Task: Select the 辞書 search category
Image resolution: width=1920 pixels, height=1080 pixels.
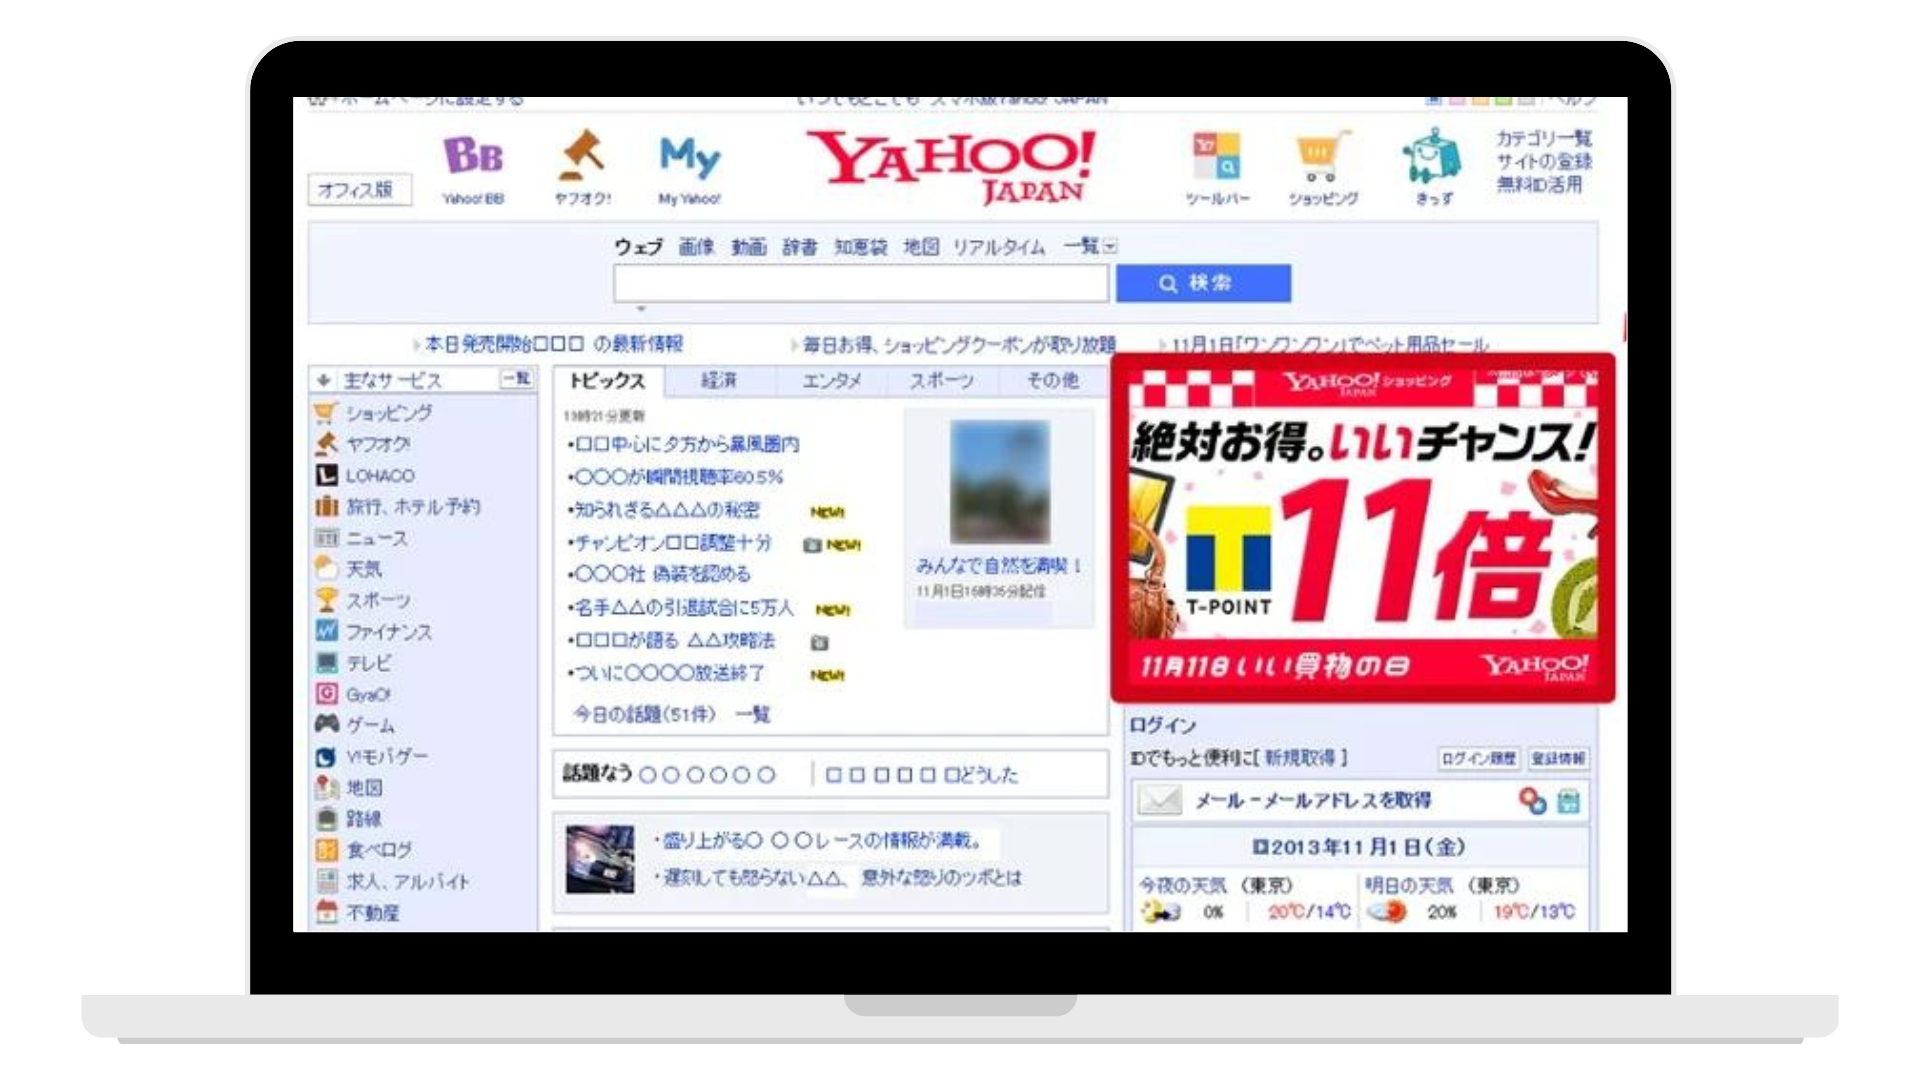Action: pyautogui.click(x=799, y=247)
